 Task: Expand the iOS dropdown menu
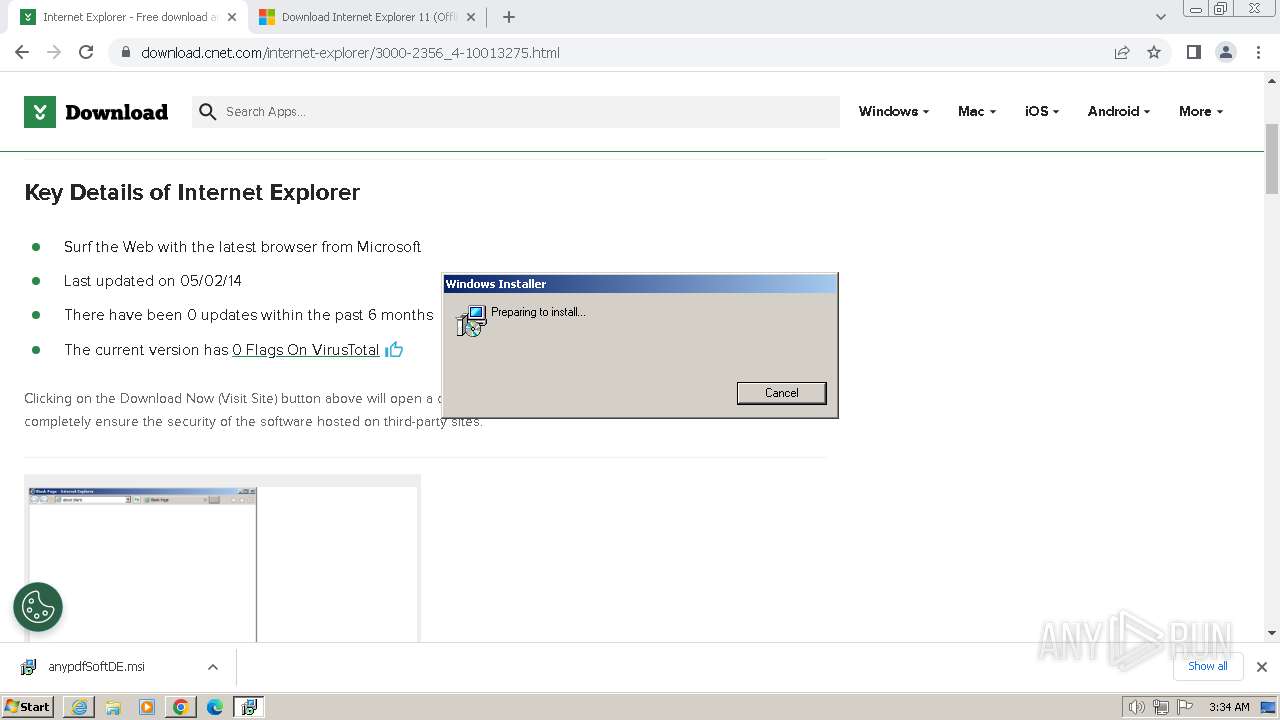pos(1042,112)
